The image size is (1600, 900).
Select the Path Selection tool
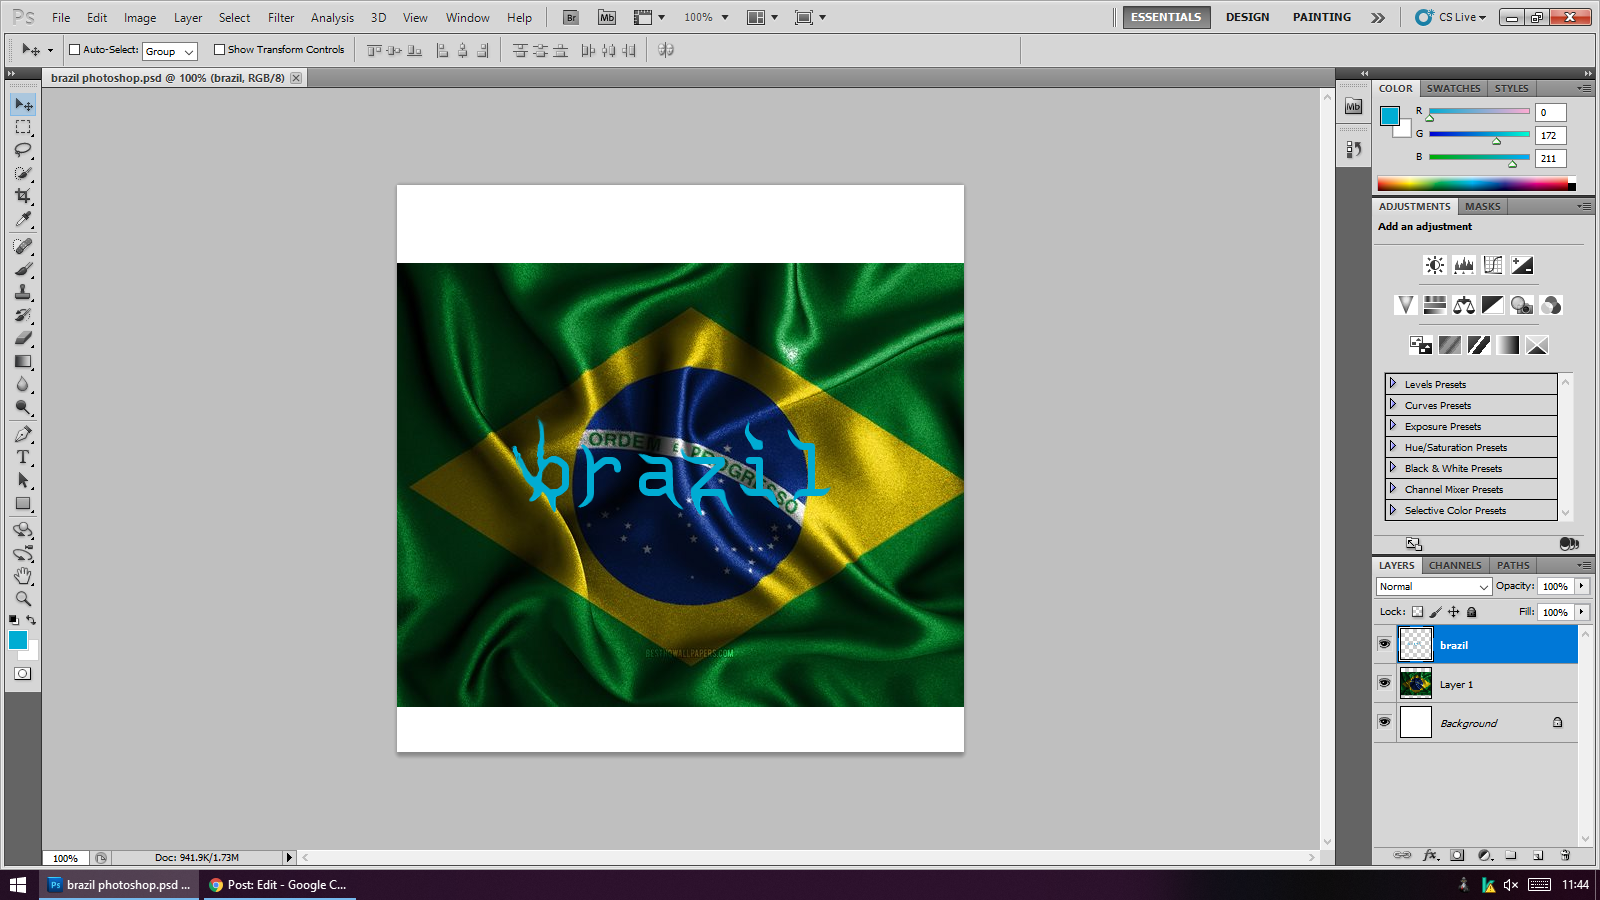(x=23, y=480)
